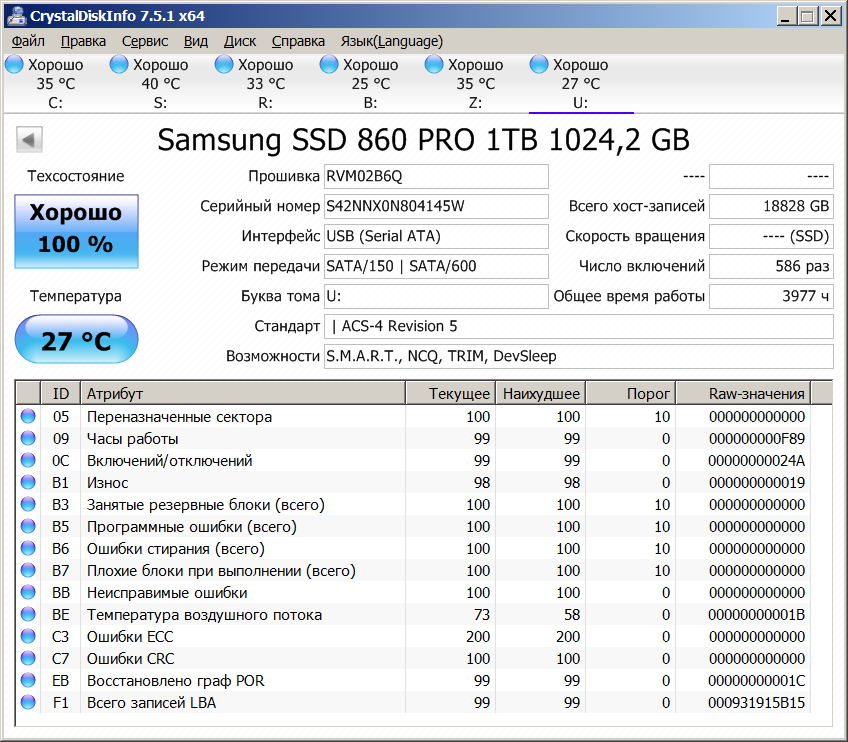Click status orb of attribute BB row
This screenshot has height=742, width=848.
point(28,592)
